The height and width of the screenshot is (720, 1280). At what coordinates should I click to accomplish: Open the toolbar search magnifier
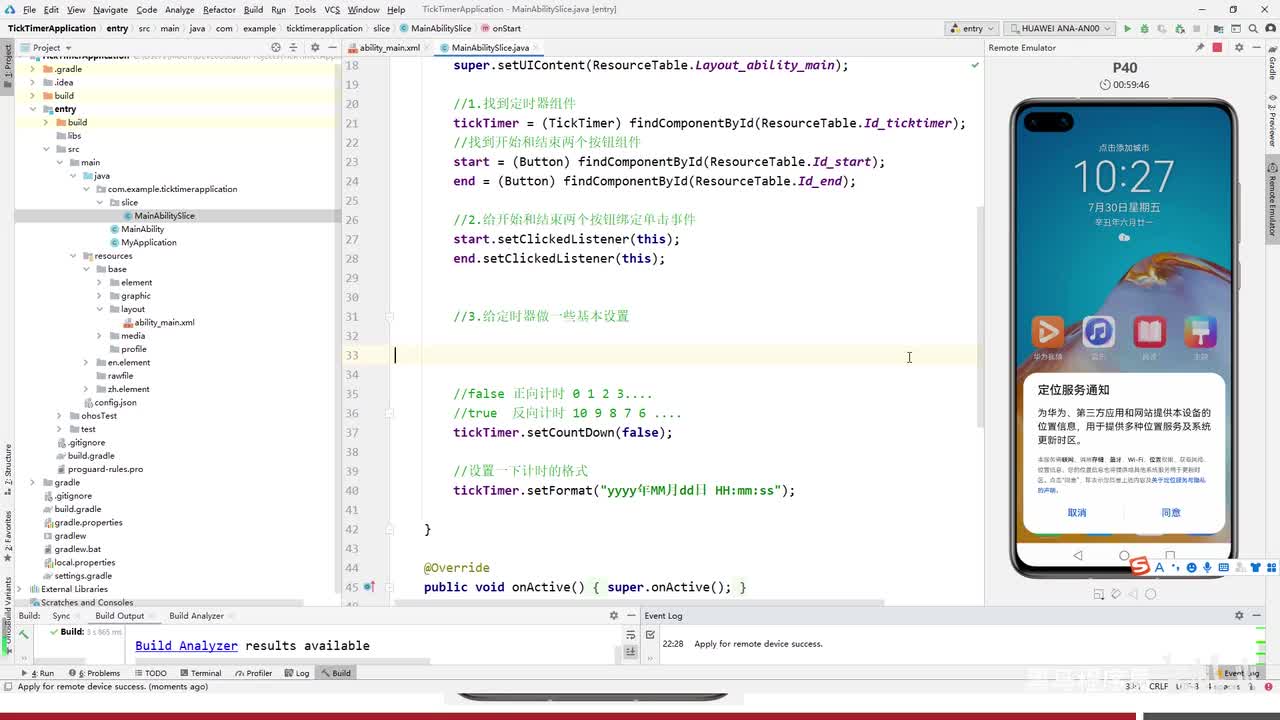pyautogui.click(x=1252, y=29)
